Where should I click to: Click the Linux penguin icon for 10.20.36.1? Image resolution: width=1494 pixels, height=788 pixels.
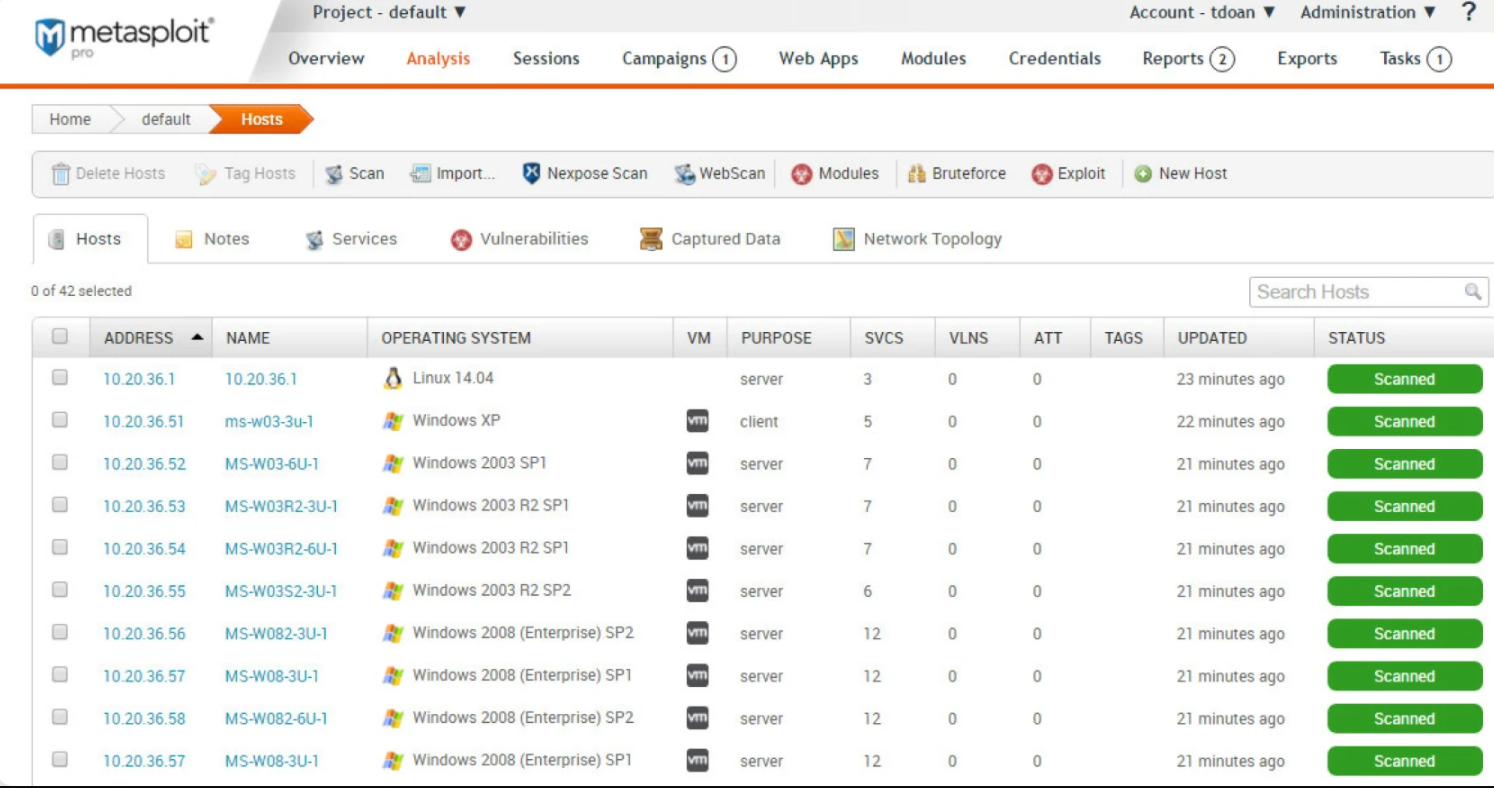point(393,378)
